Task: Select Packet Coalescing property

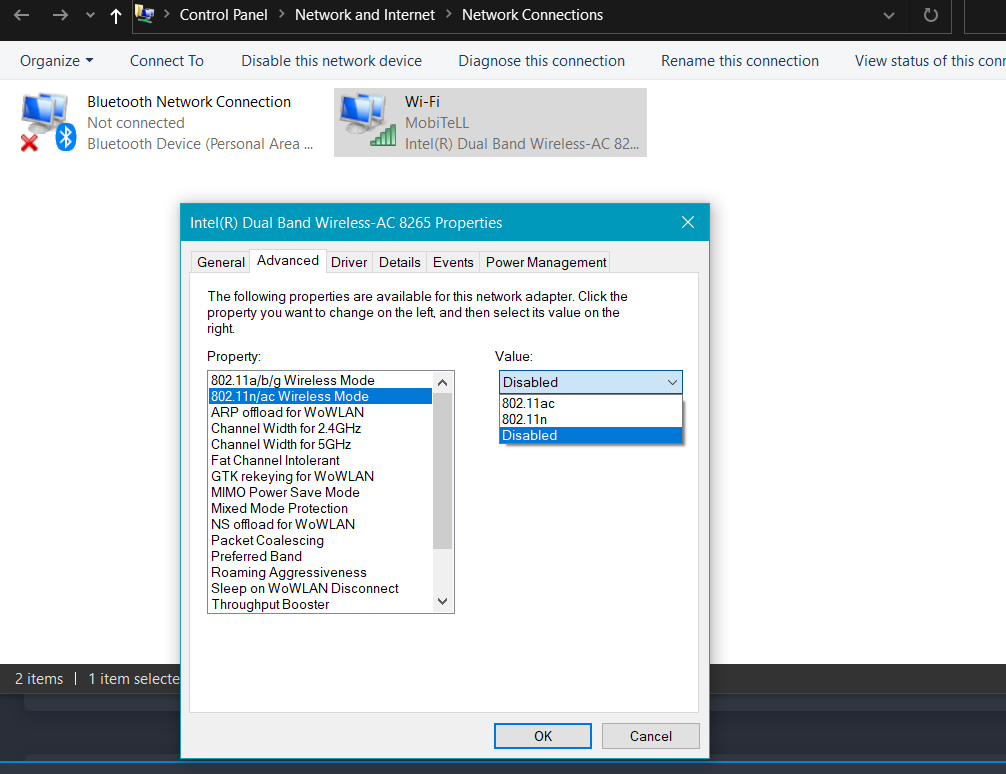Action: (320, 540)
